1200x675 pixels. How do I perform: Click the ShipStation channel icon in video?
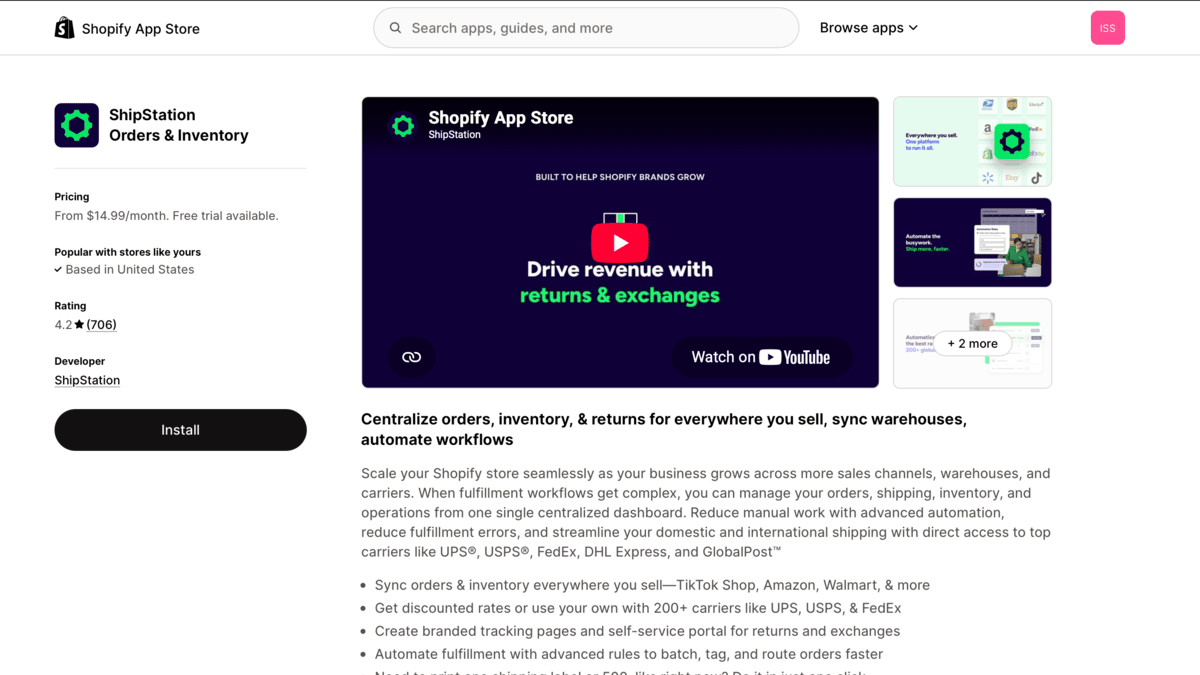(x=403, y=125)
